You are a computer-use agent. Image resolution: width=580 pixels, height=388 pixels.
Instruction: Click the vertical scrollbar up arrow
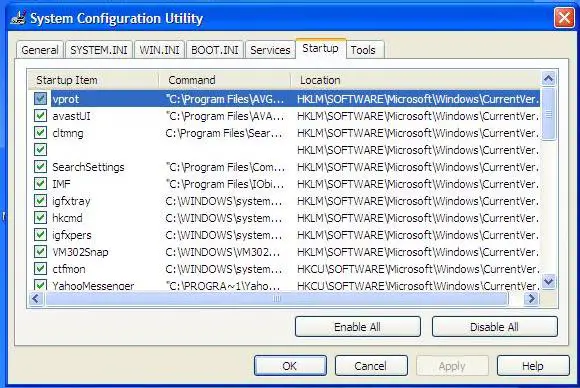(548, 78)
